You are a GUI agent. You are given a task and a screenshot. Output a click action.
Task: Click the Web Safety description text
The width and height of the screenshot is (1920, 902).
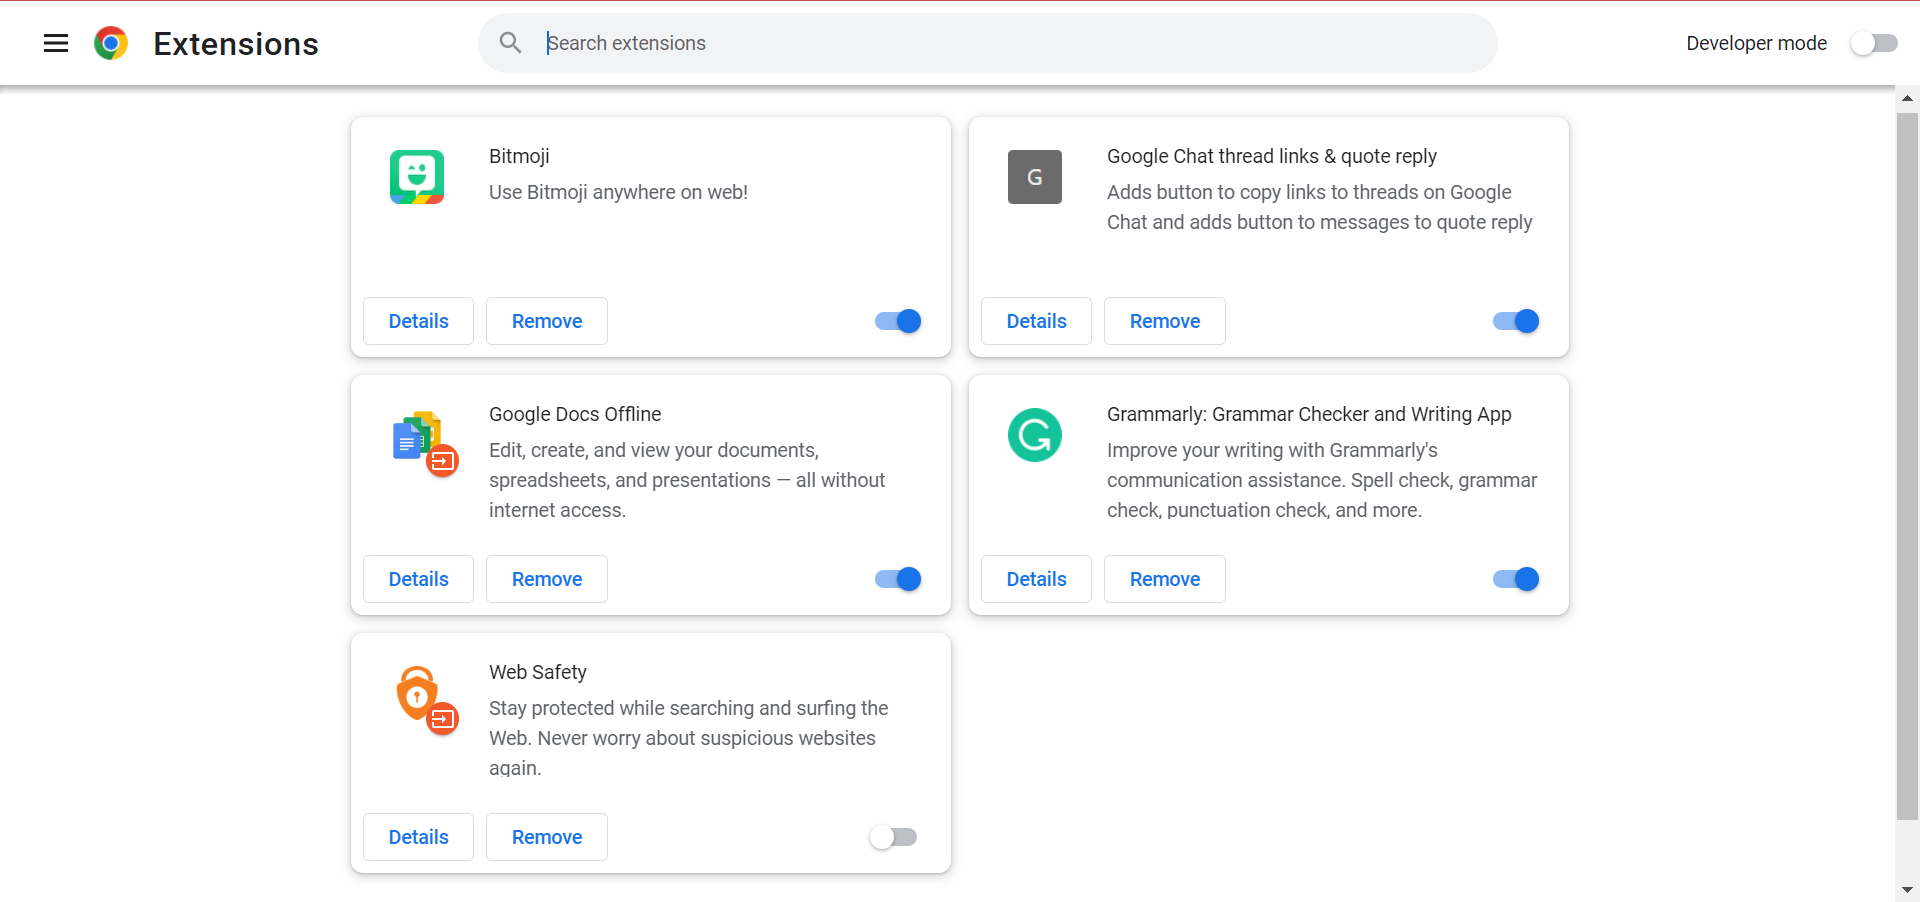[688, 738]
